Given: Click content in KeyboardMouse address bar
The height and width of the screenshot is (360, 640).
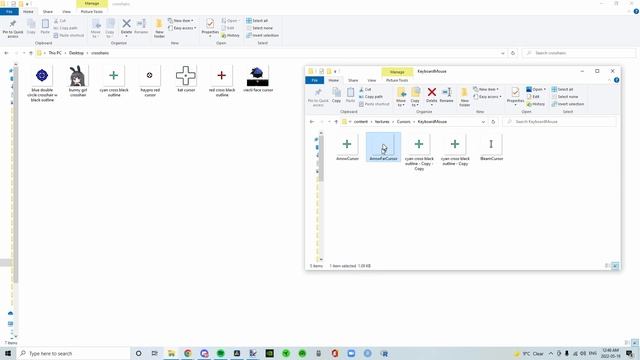Looking at the screenshot, I should (x=360, y=122).
